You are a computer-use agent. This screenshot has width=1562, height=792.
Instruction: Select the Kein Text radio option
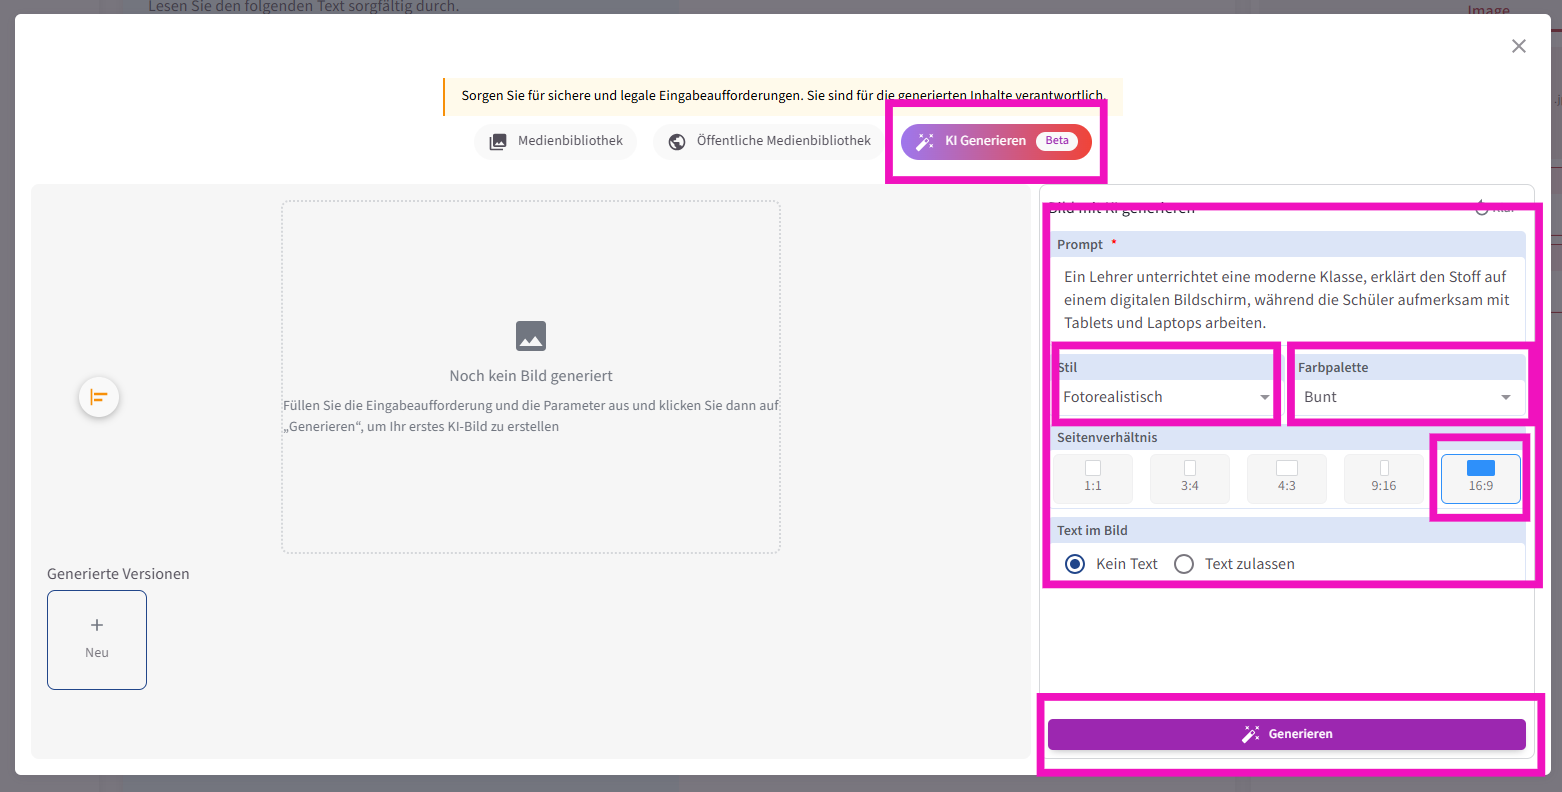(1075, 564)
